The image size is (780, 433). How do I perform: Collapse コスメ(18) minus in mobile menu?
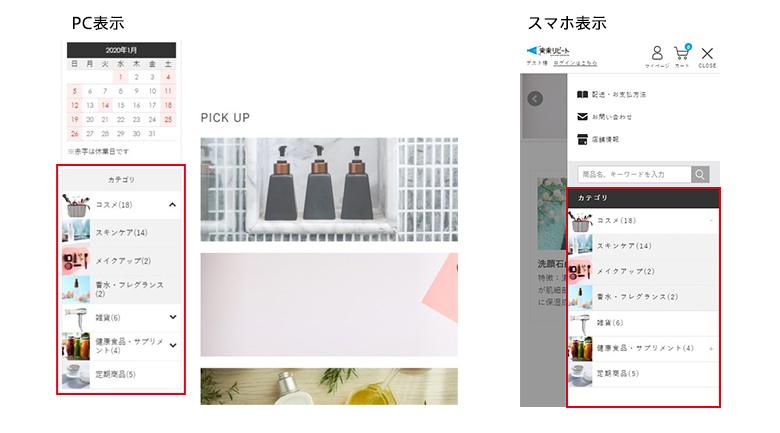711,220
